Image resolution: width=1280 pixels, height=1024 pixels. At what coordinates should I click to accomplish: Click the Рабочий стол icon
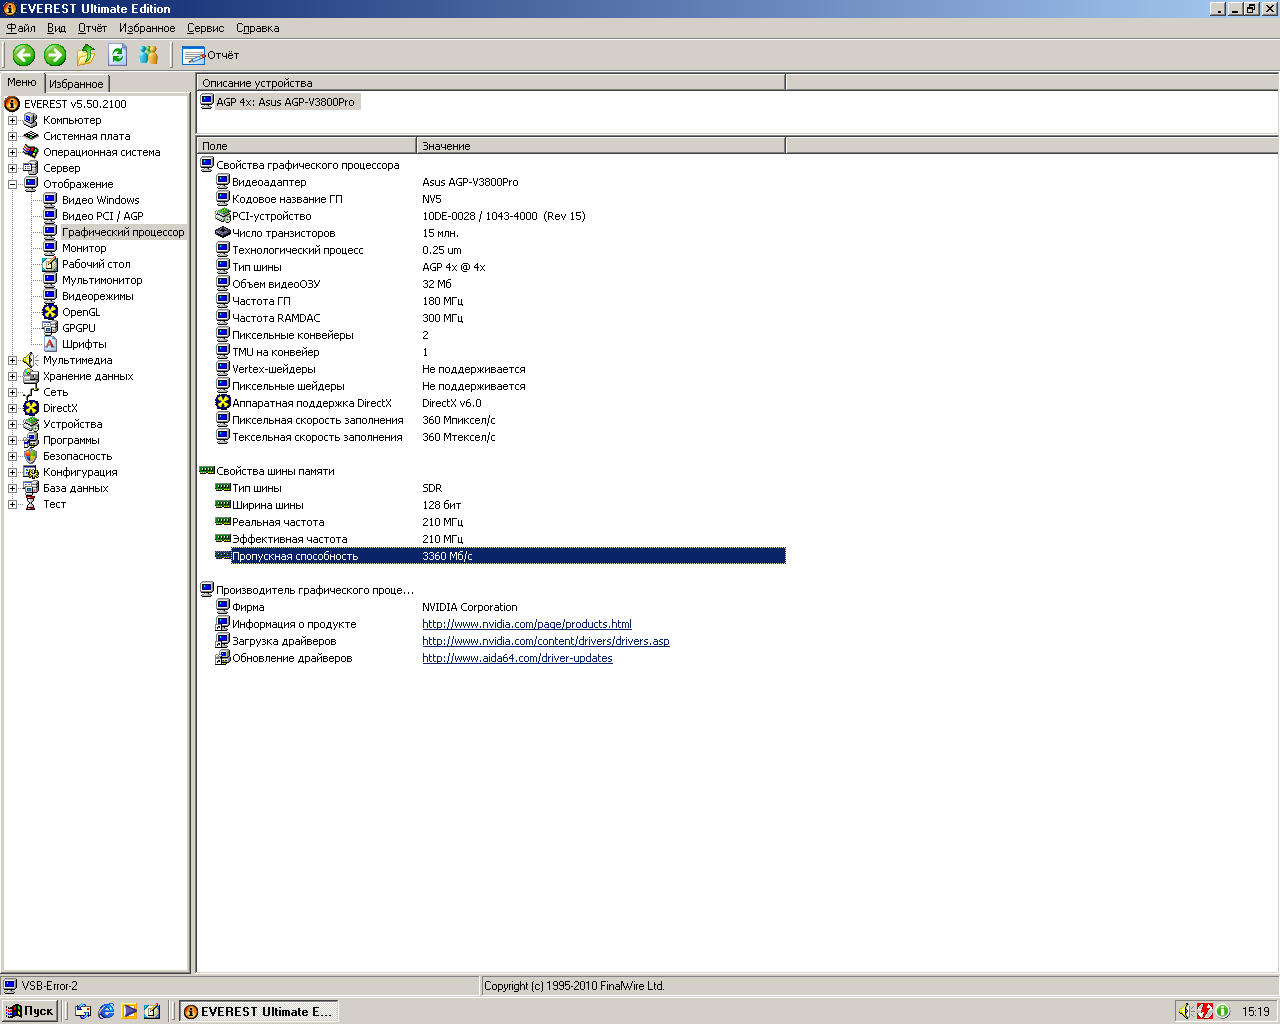(50, 264)
